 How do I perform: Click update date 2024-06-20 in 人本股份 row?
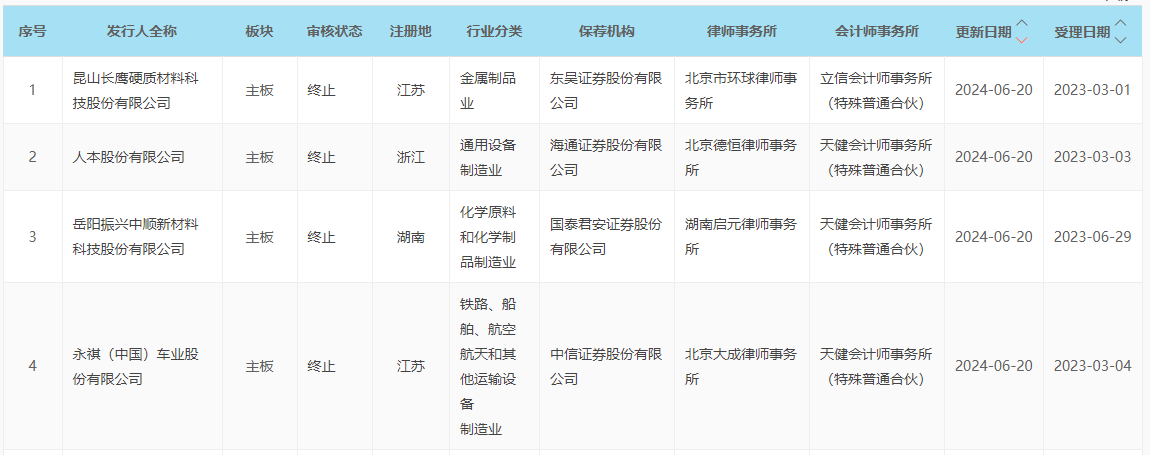(x=994, y=157)
